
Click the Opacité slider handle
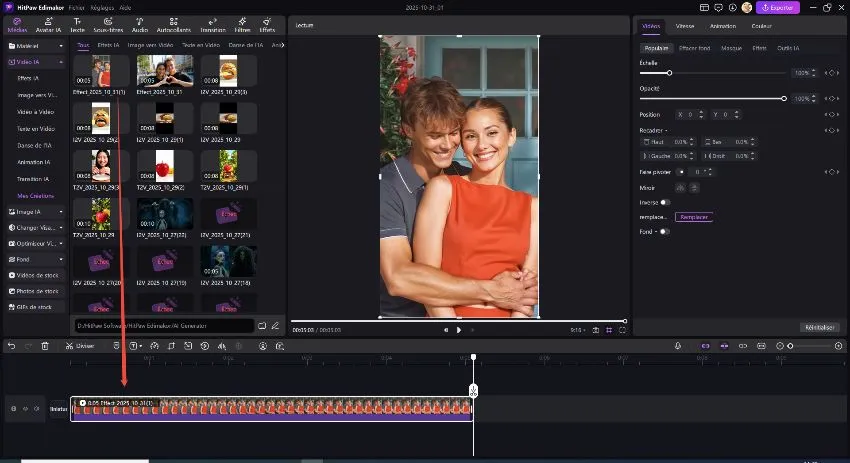click(x=784, y=98)
